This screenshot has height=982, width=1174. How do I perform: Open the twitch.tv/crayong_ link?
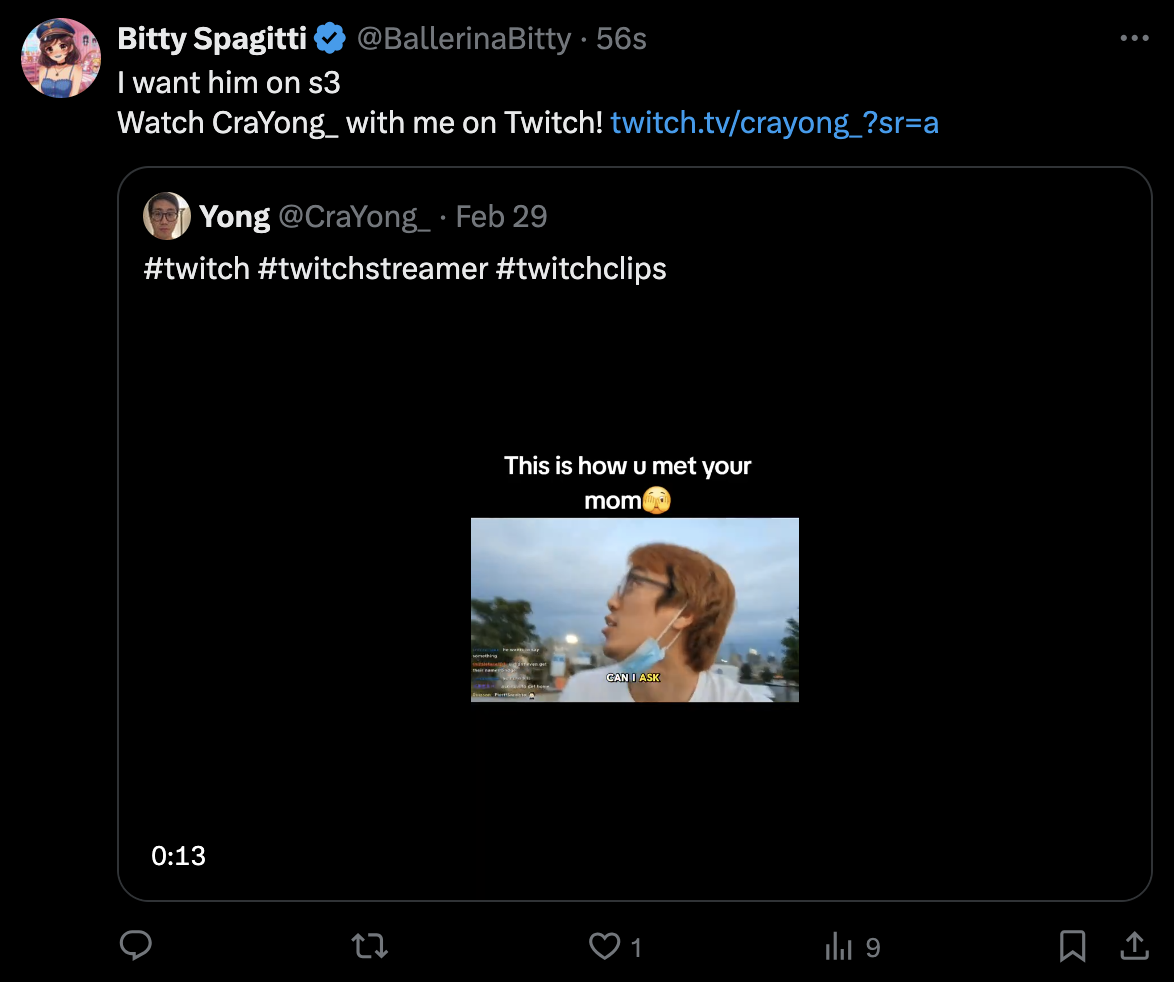pyautogui.click(x=774, y=123)
